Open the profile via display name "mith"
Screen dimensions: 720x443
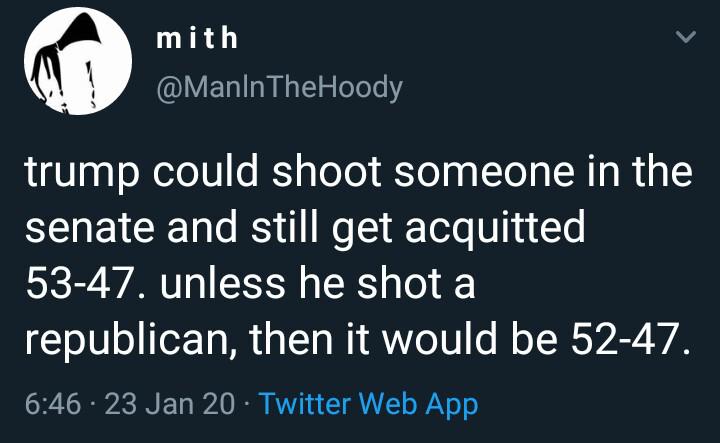pos(197,39)
